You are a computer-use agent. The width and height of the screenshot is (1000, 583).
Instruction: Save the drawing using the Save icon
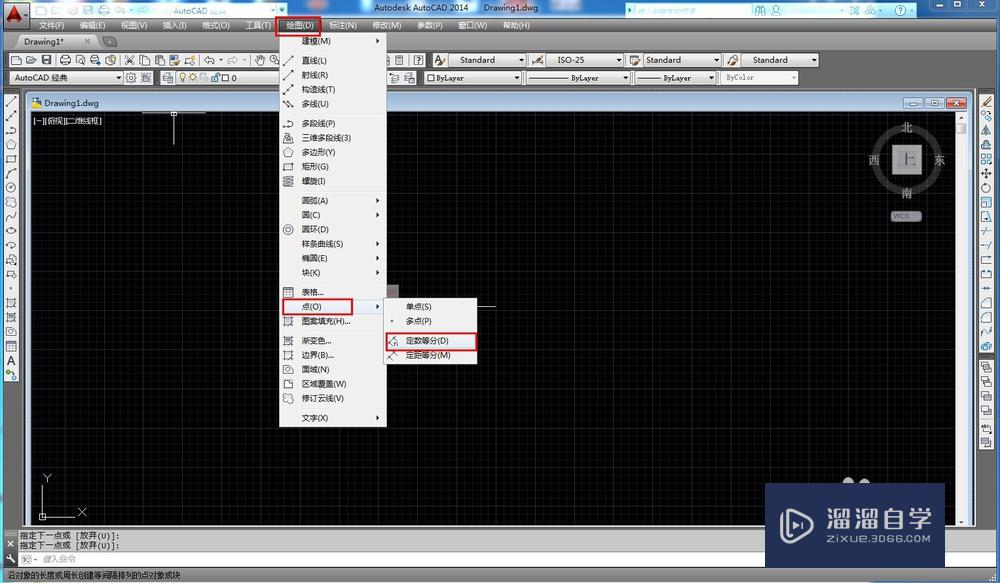[47, 60]
